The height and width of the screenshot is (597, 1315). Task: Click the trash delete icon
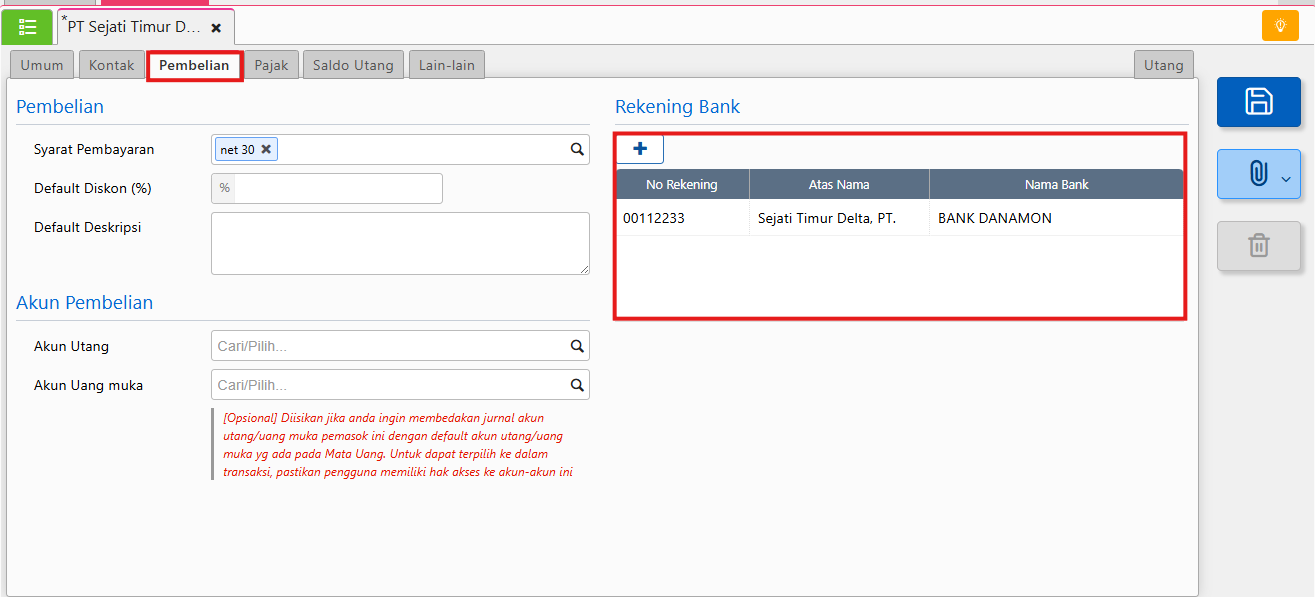(1258, 245)
